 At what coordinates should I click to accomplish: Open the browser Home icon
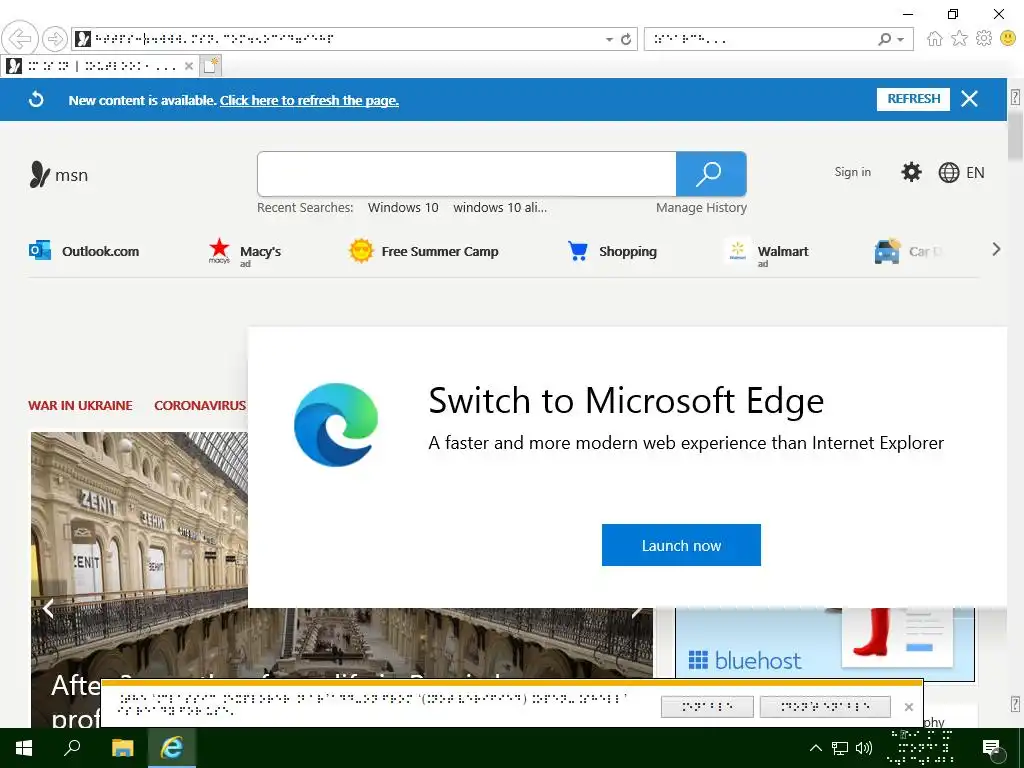click(x=935, y=39)
